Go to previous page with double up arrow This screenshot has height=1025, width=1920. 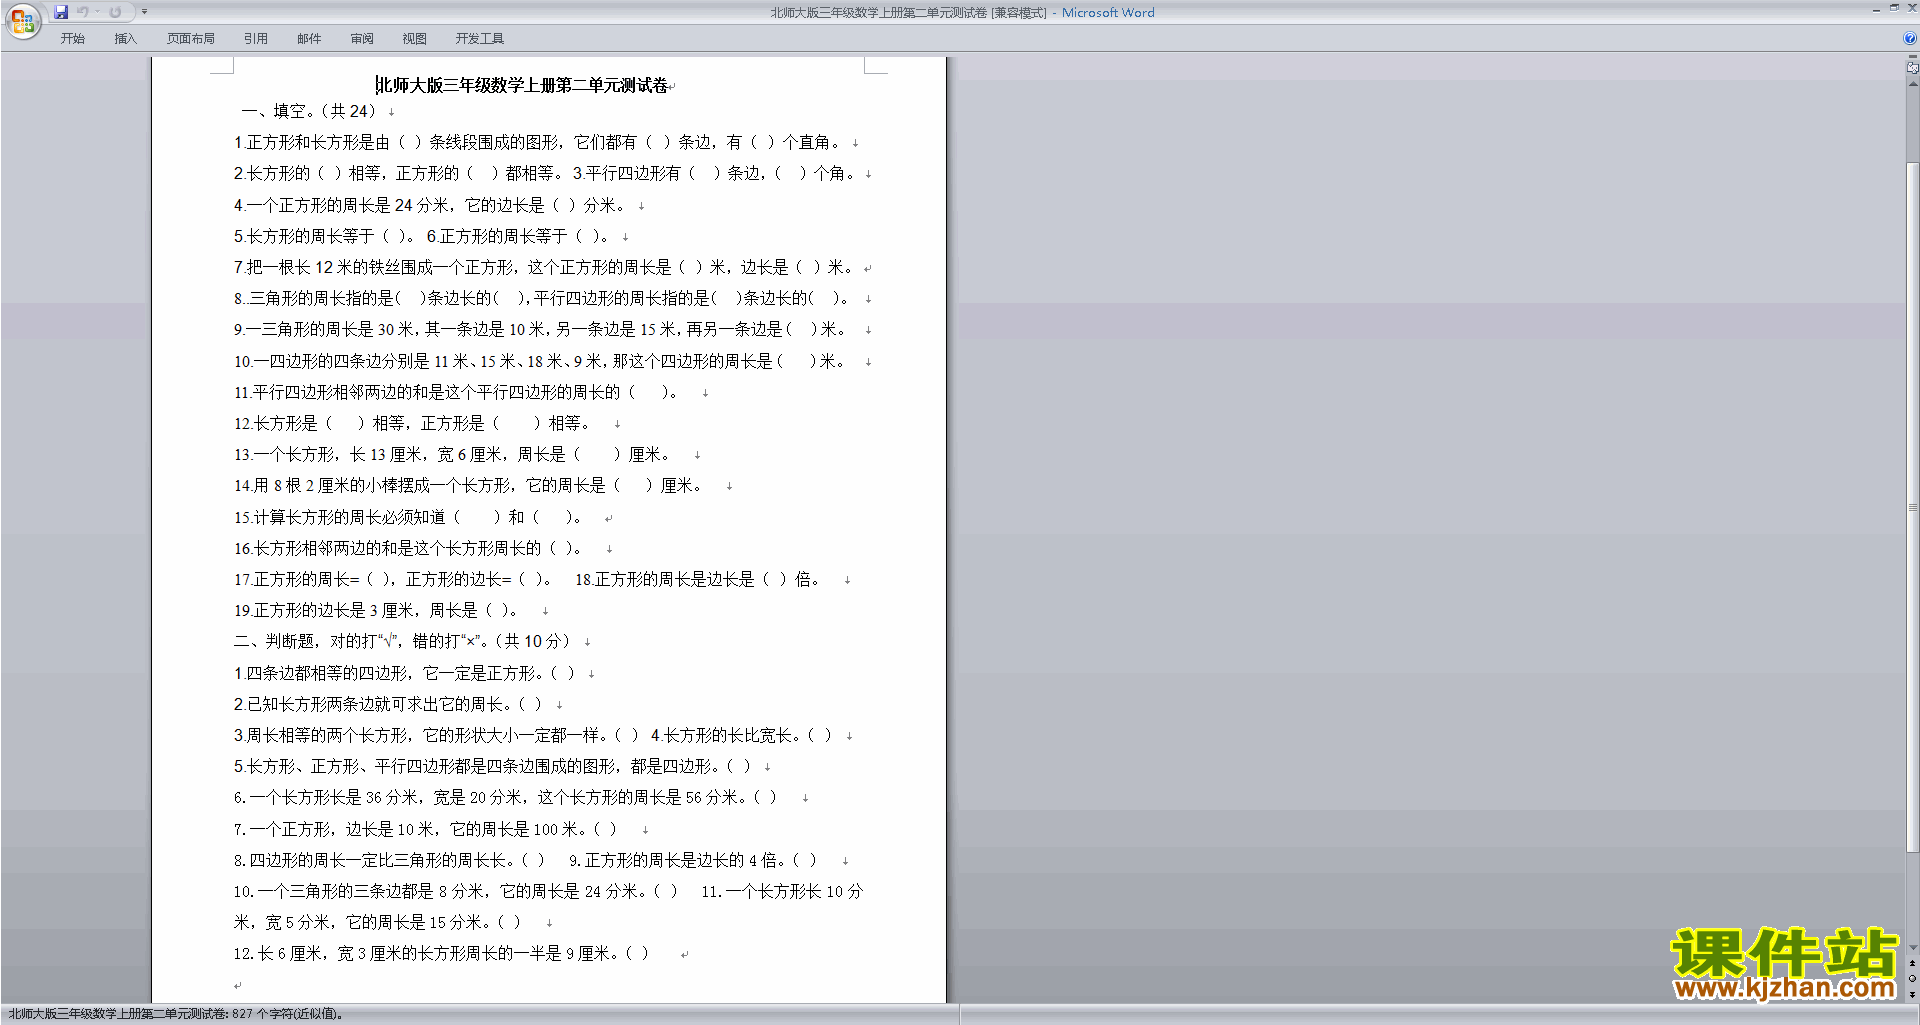coord(1912,963)
